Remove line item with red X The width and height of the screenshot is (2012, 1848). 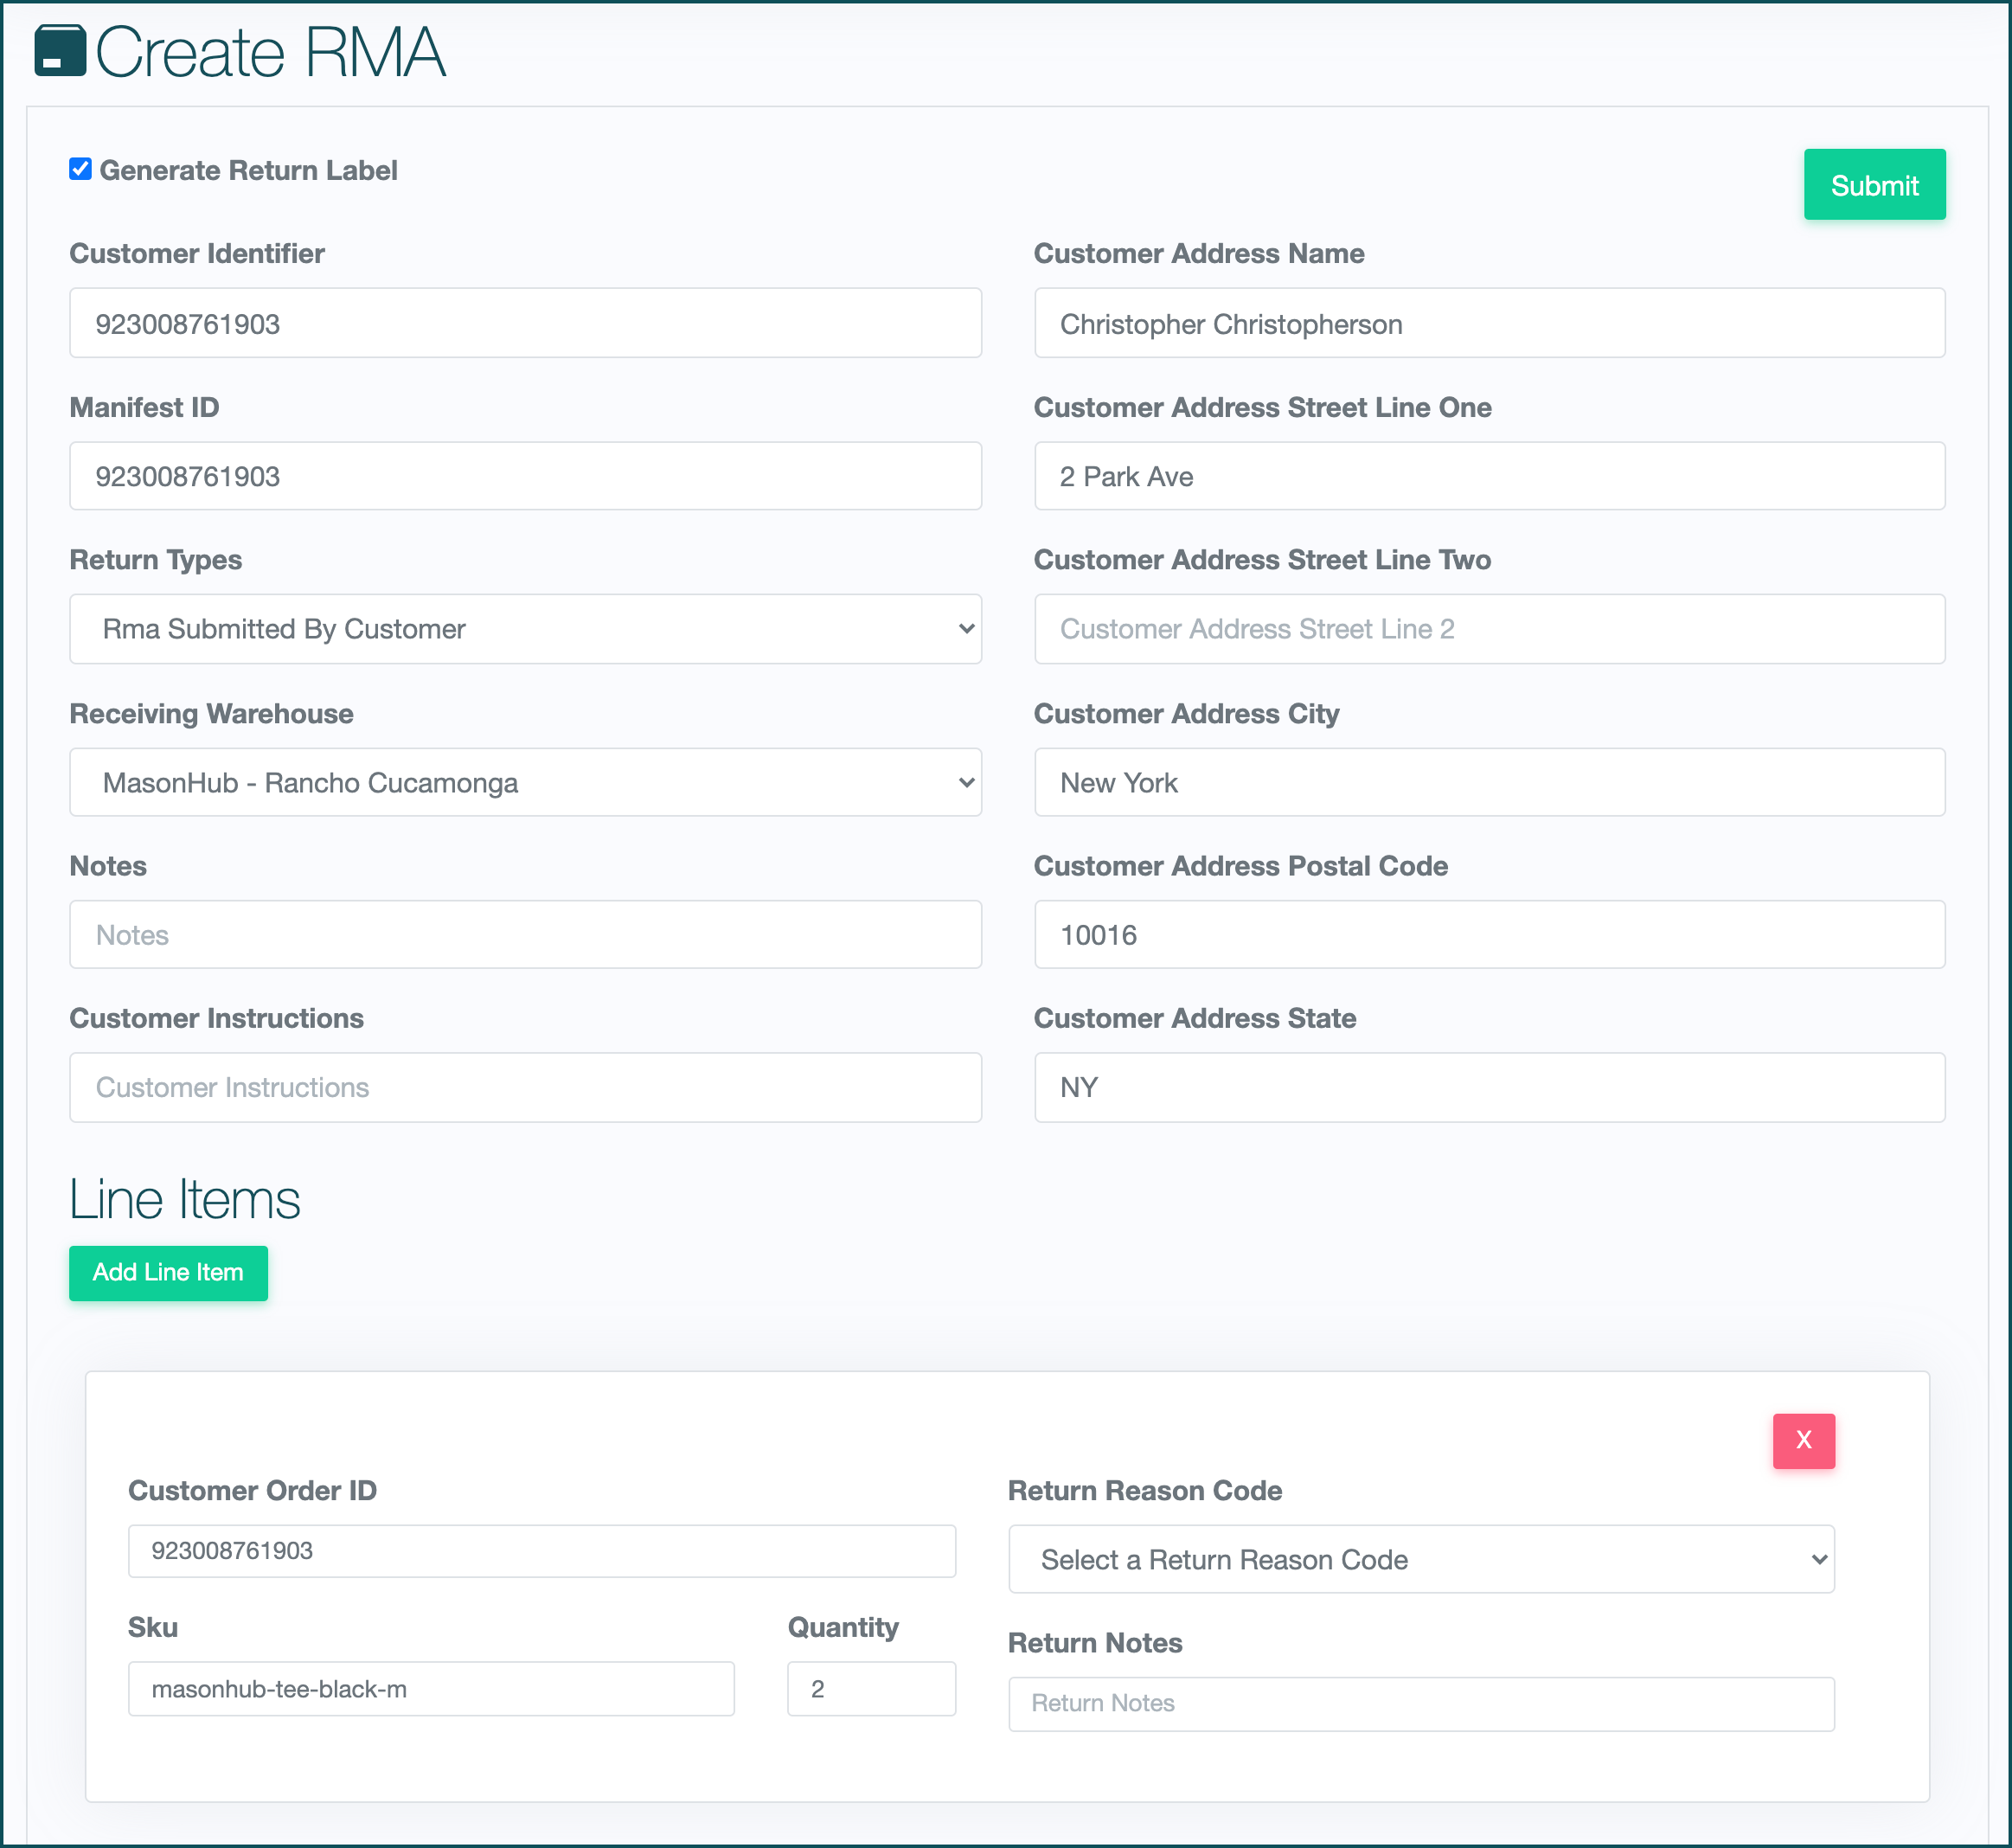point(1803,1441)
